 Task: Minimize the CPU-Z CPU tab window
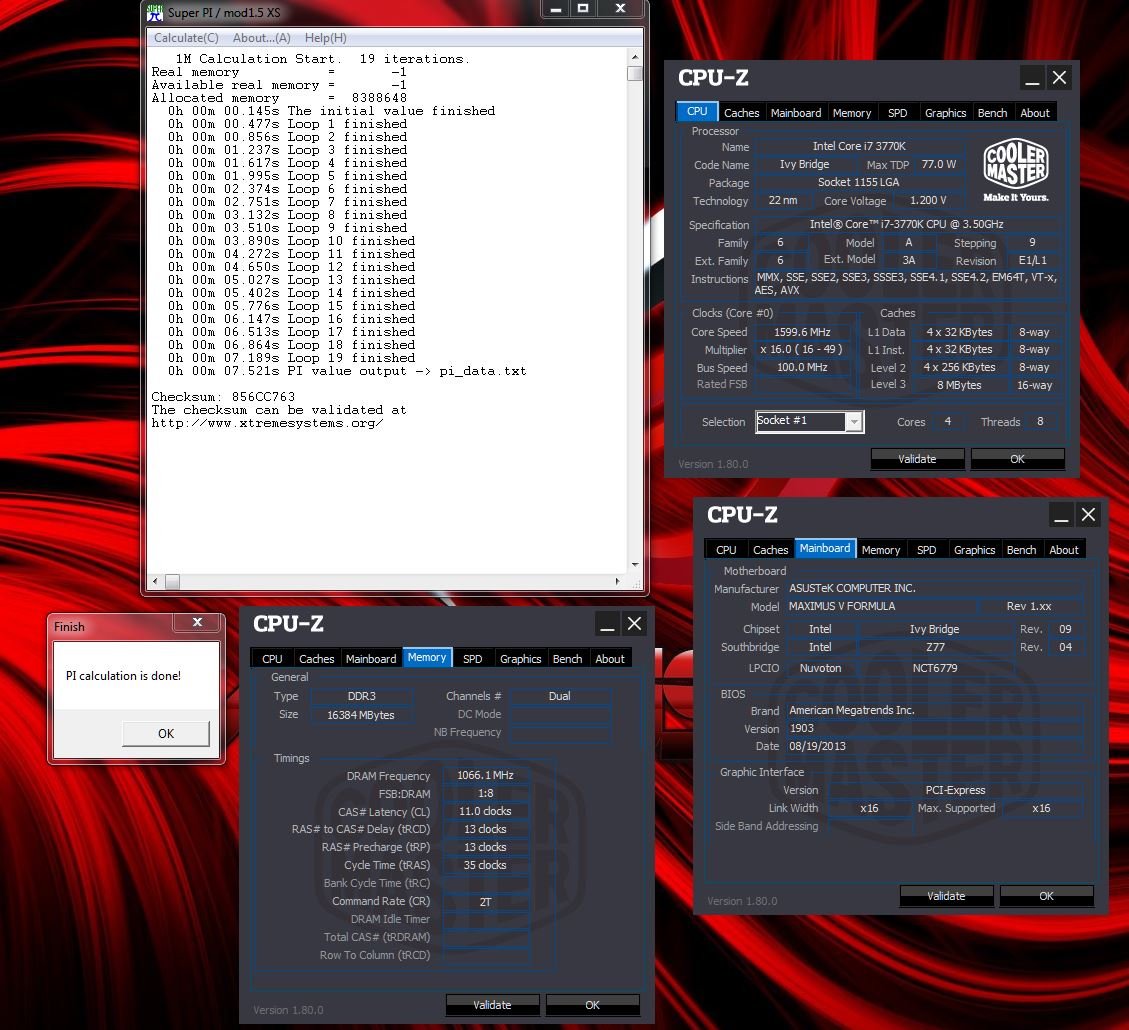click(x=1032, y=78)
